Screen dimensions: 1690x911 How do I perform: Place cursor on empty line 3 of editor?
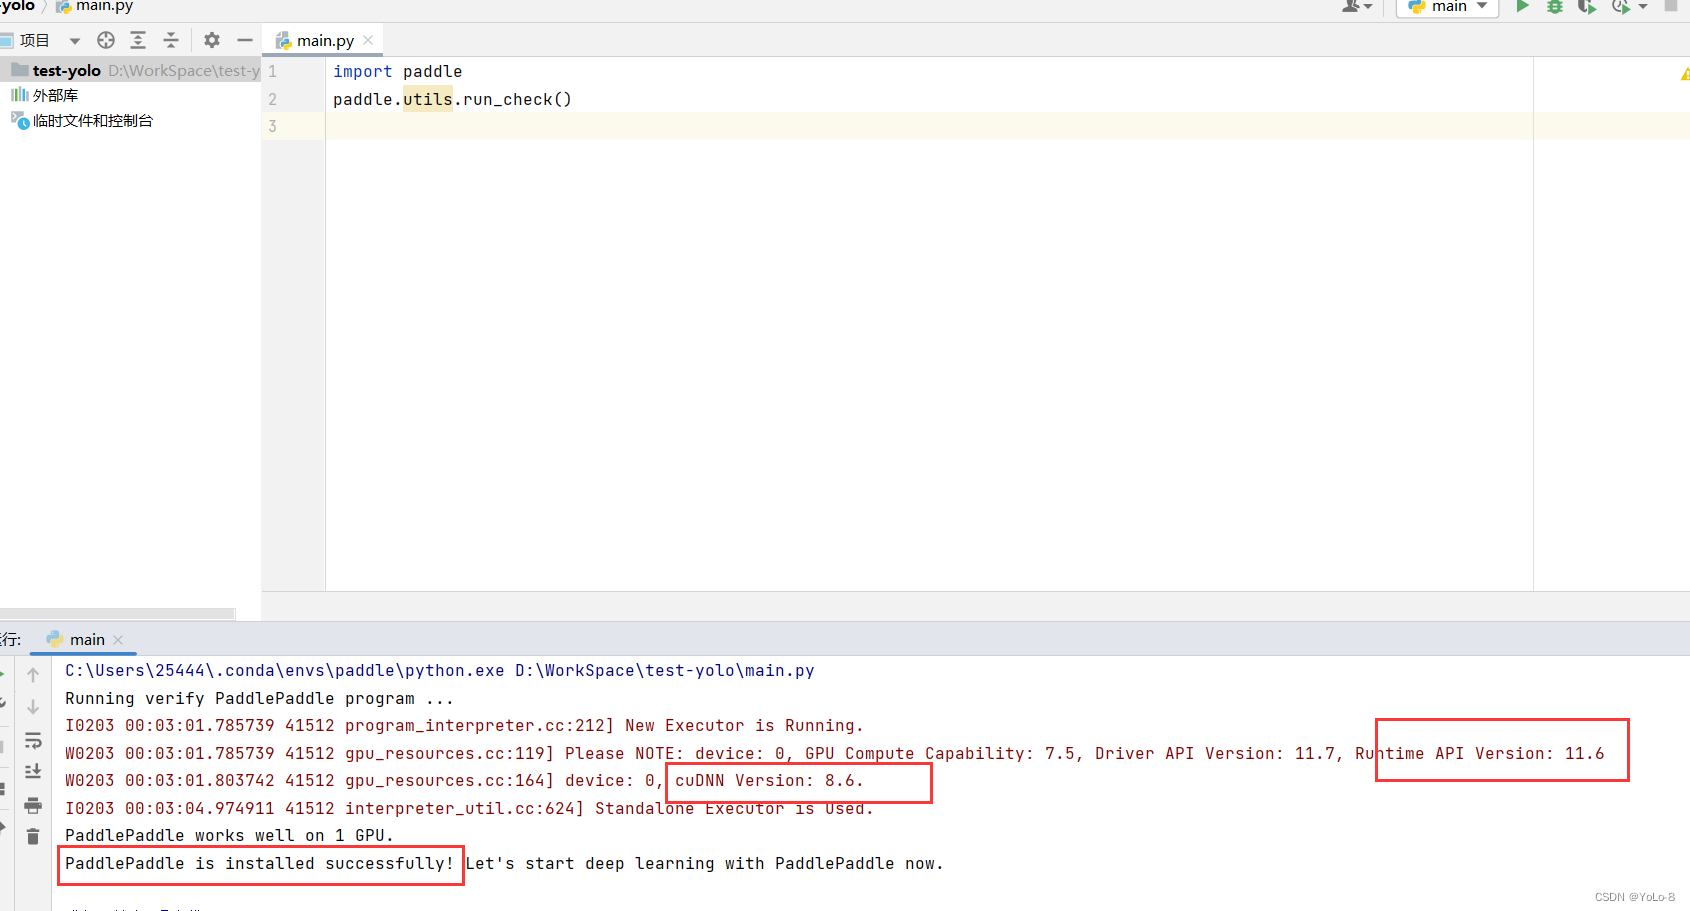928,126
